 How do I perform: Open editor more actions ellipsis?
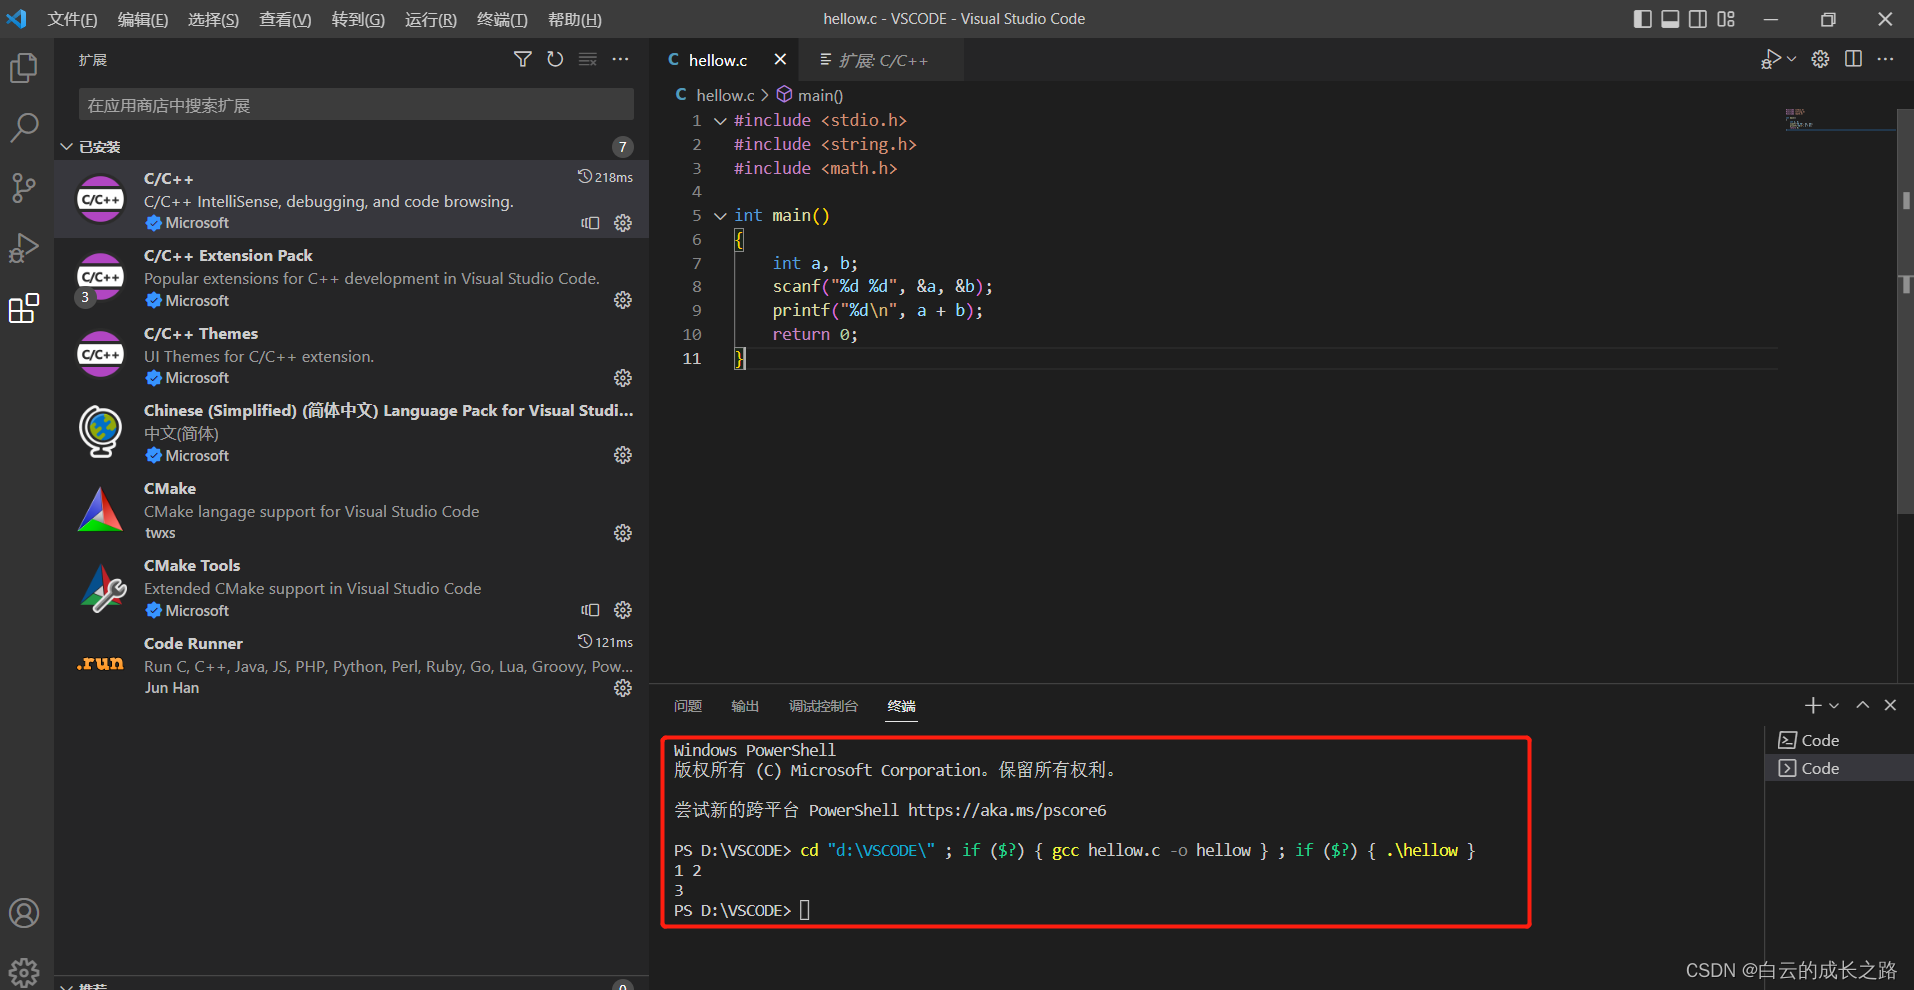1886,60
